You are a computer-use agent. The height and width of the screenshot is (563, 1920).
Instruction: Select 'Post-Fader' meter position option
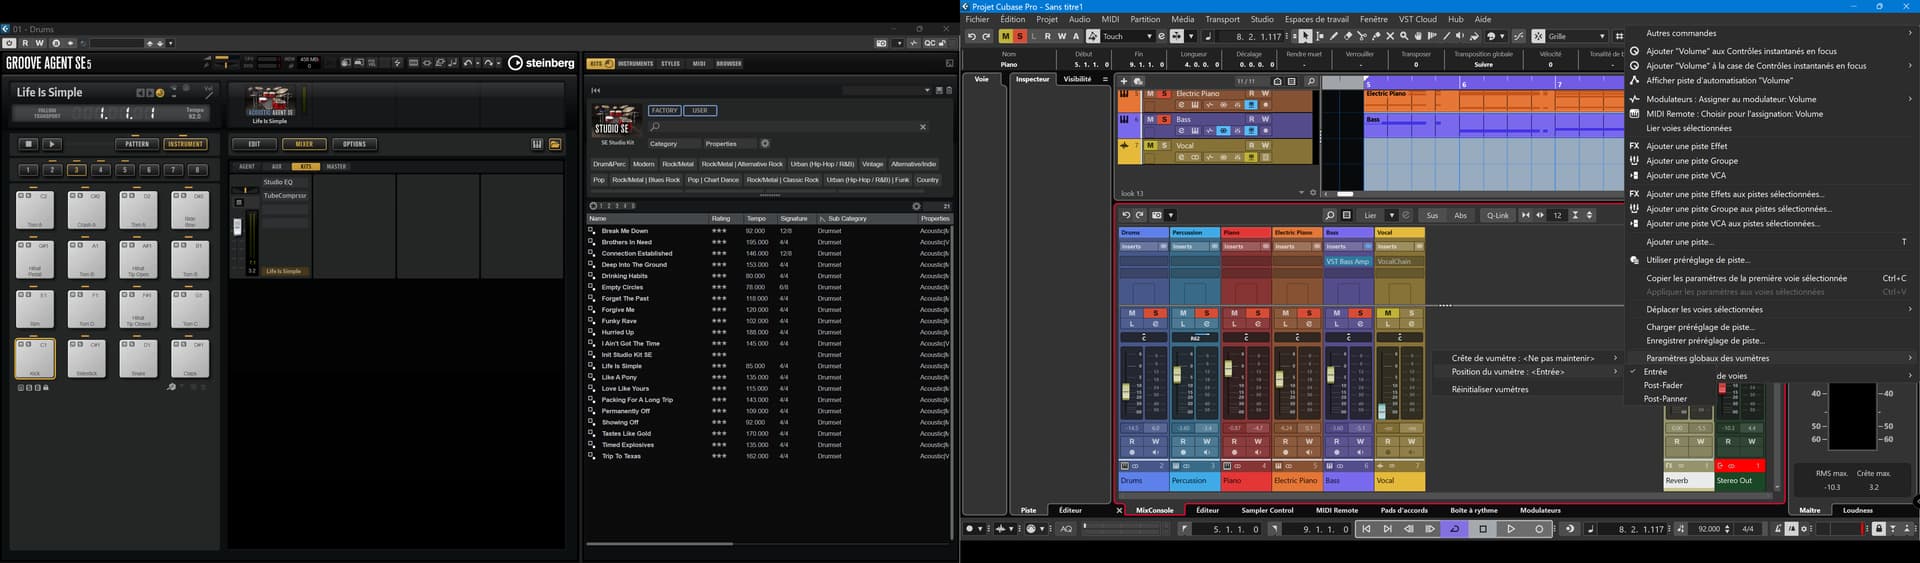[1663, 385]
